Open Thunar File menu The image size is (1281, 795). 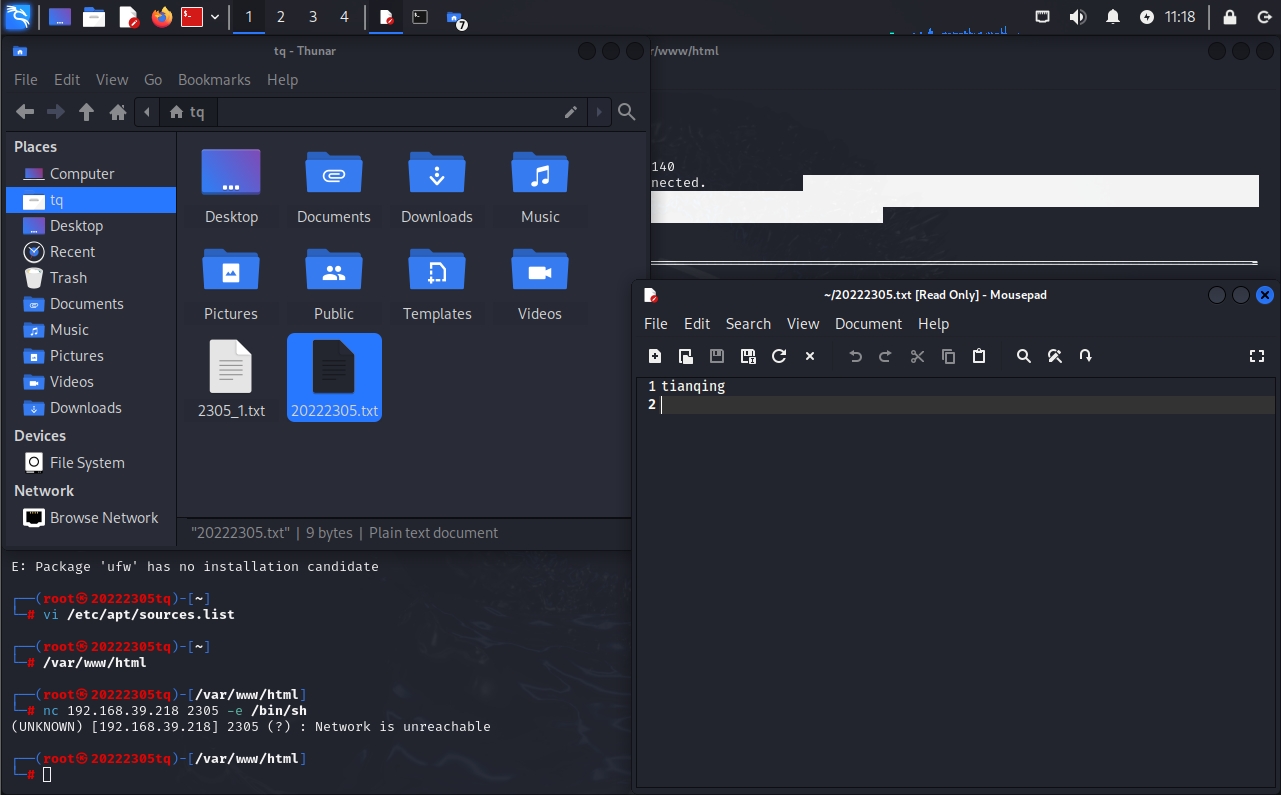(26, 80)
